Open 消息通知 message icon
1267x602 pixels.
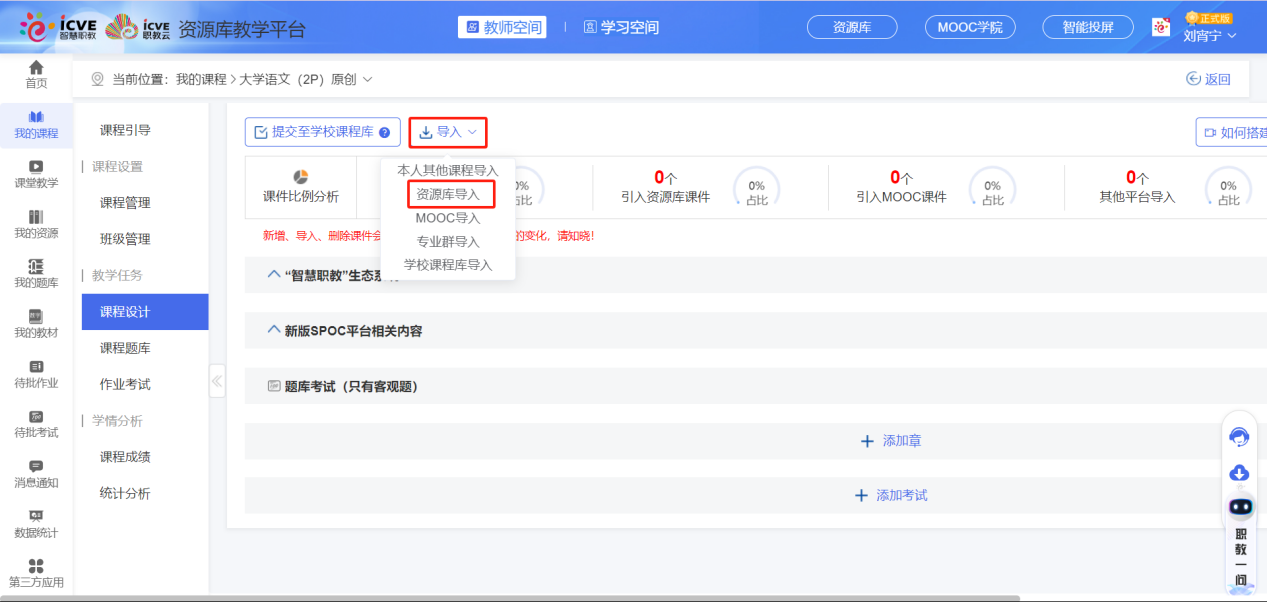tap(36, 466)
